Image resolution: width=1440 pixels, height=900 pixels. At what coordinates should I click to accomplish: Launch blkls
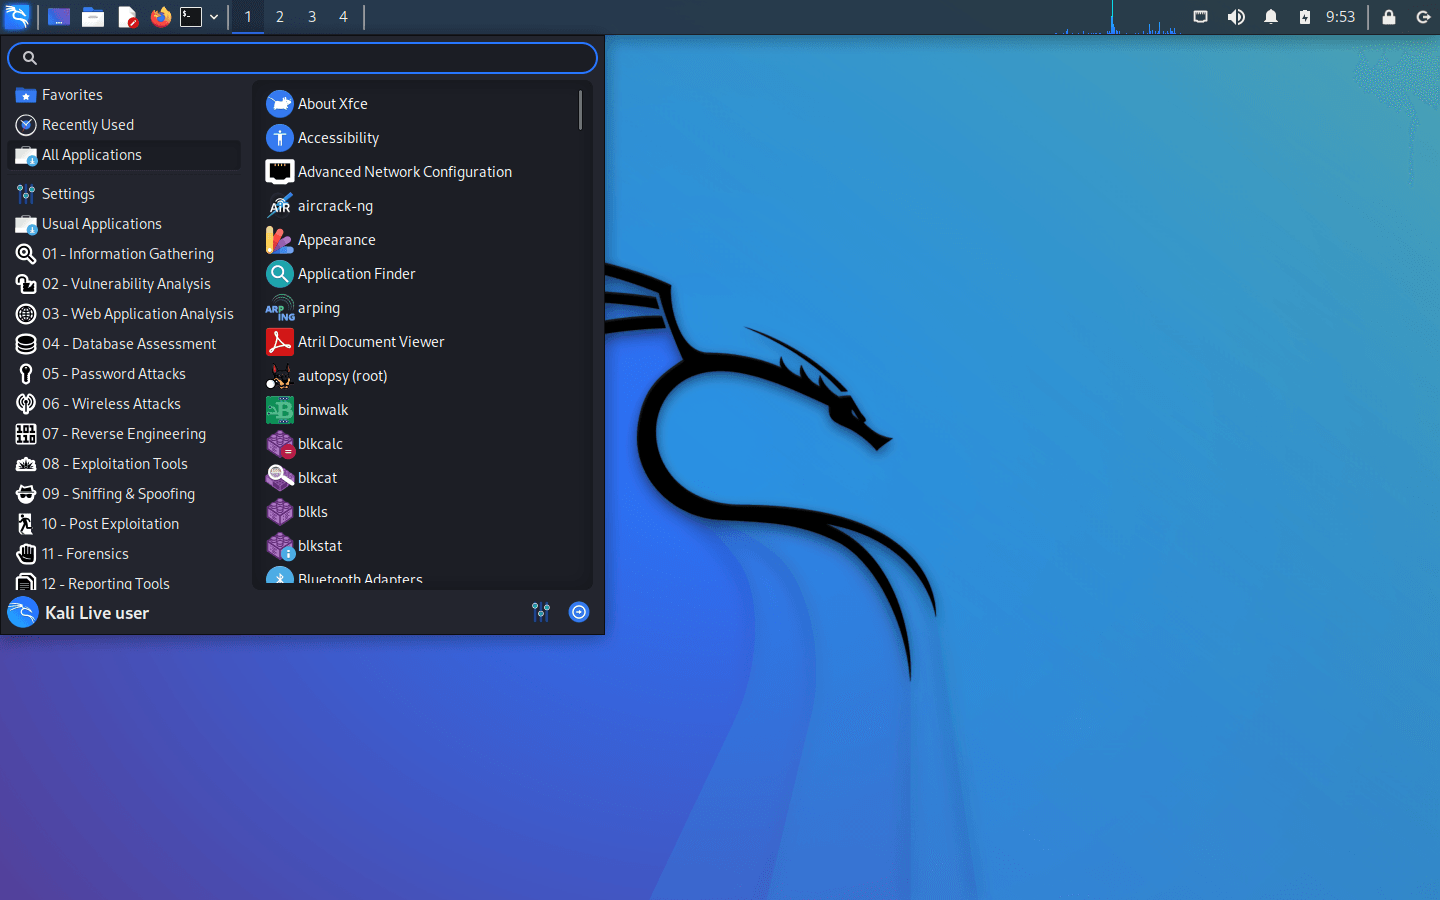[418, 512]
